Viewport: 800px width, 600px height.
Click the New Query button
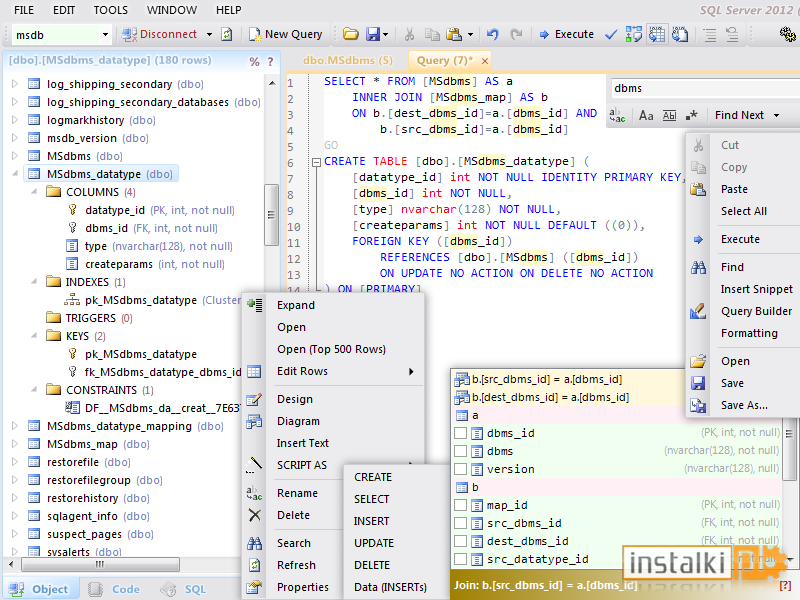pos(285,35)
